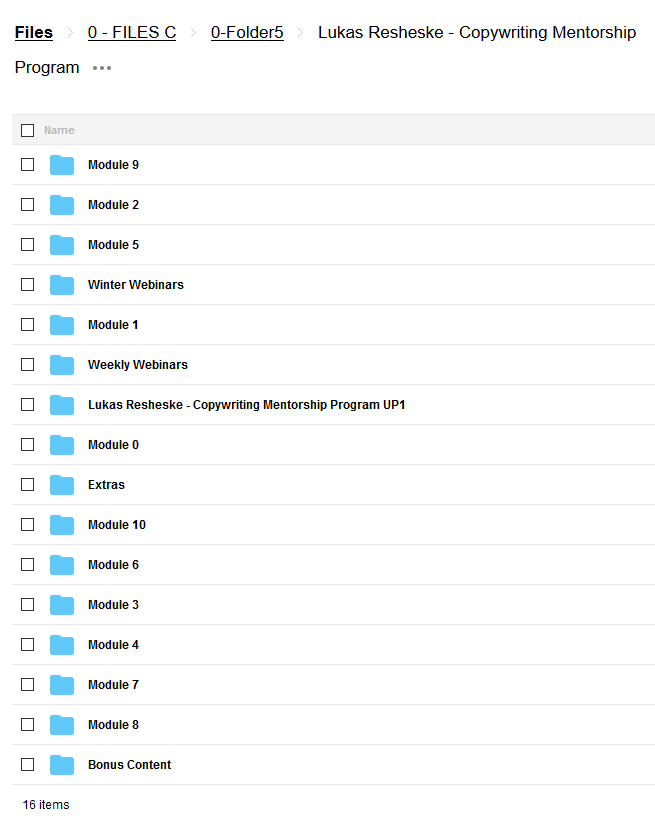
Task: Open the Module 0 folder name
Action: pyautogui.click(x=113, y=445)
